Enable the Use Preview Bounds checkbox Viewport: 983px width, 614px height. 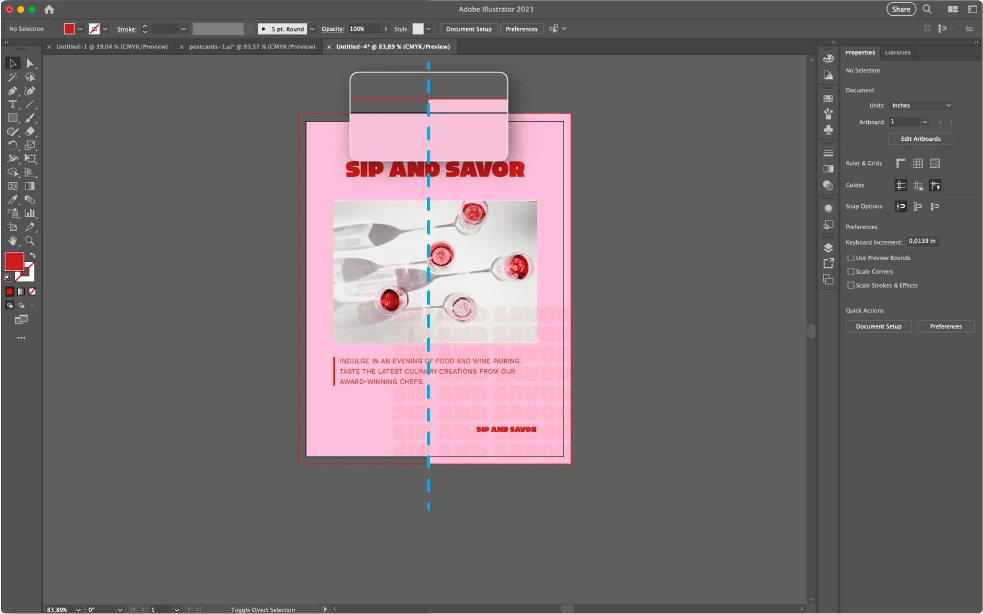tap(850, 257)
